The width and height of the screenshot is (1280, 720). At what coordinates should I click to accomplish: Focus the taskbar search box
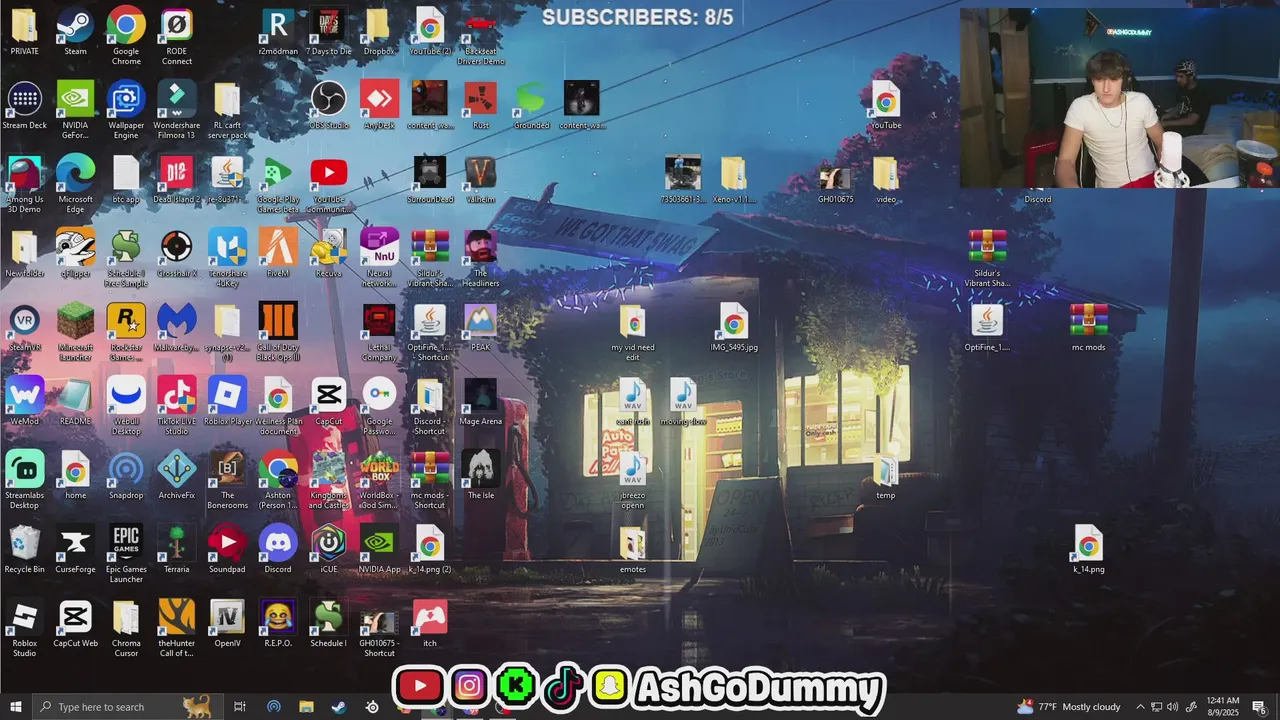128,707
